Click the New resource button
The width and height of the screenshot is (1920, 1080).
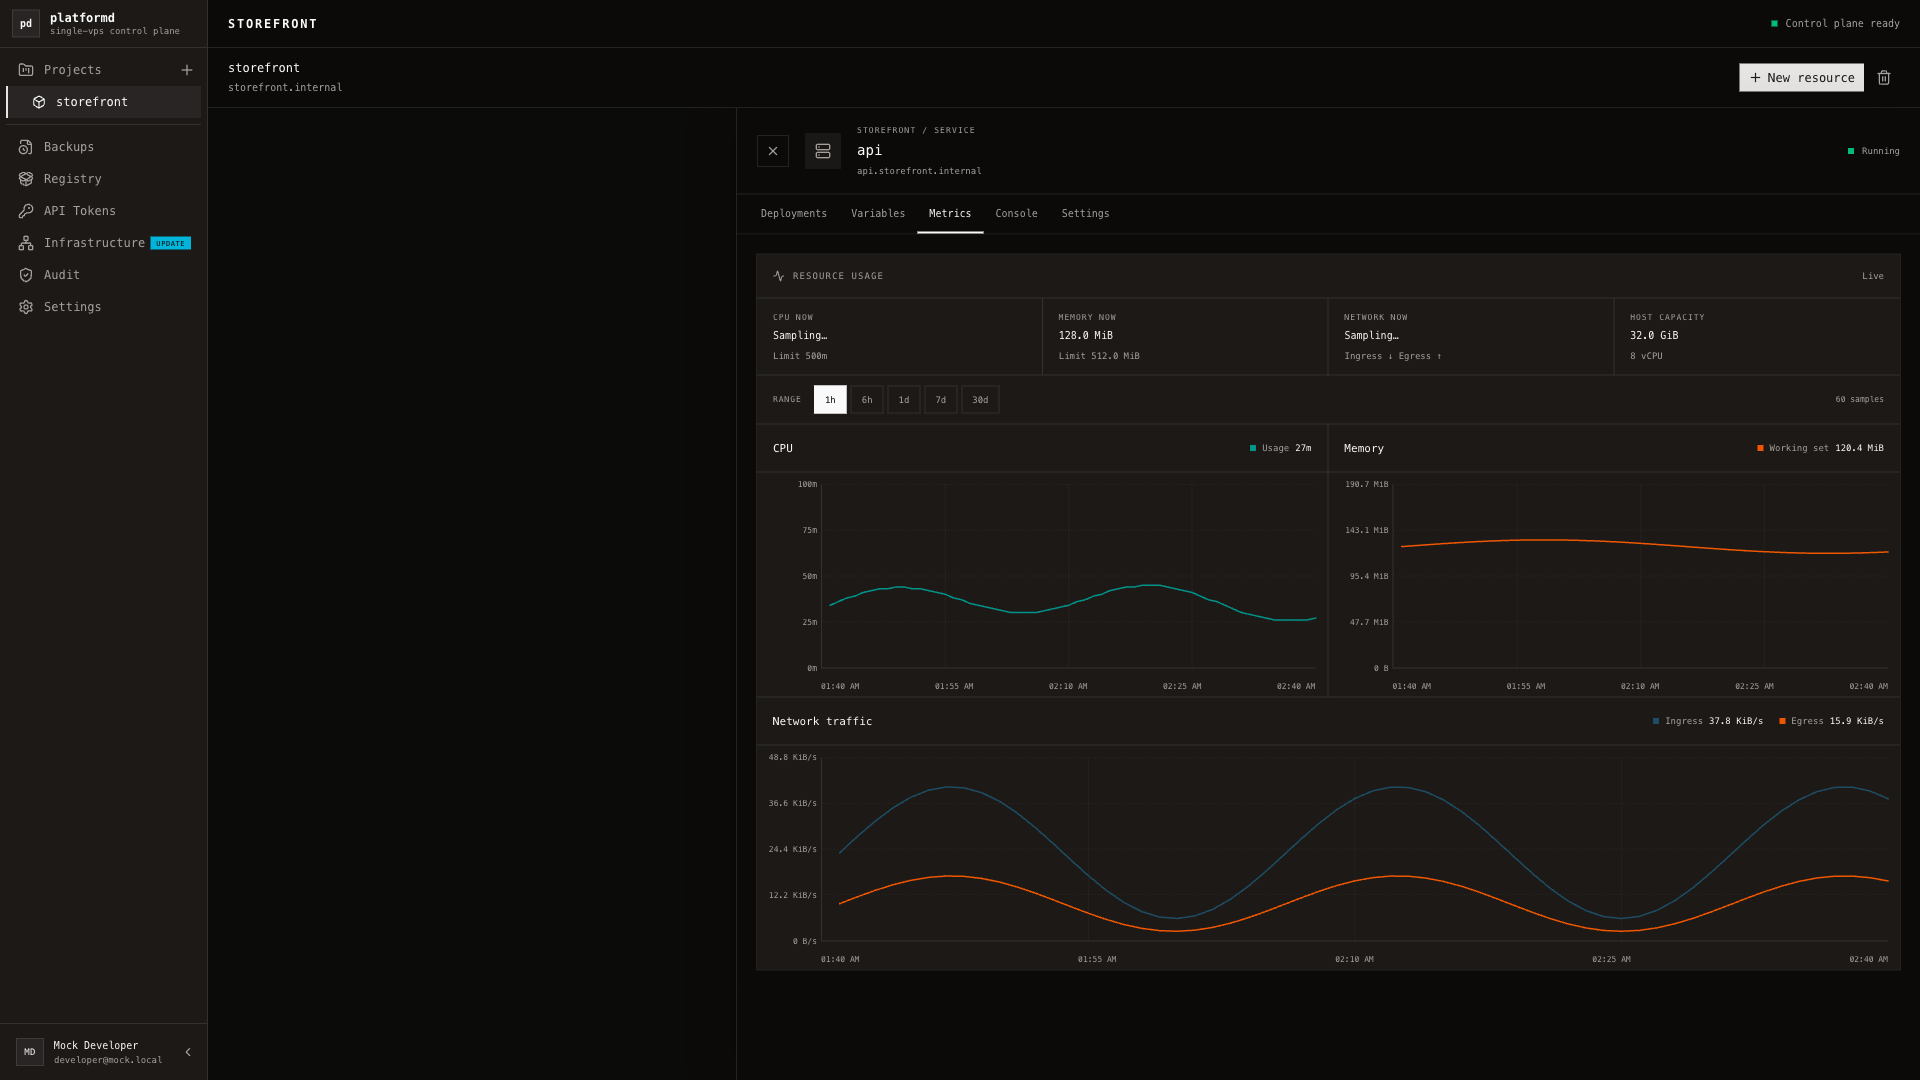[x=1801, y=78]
